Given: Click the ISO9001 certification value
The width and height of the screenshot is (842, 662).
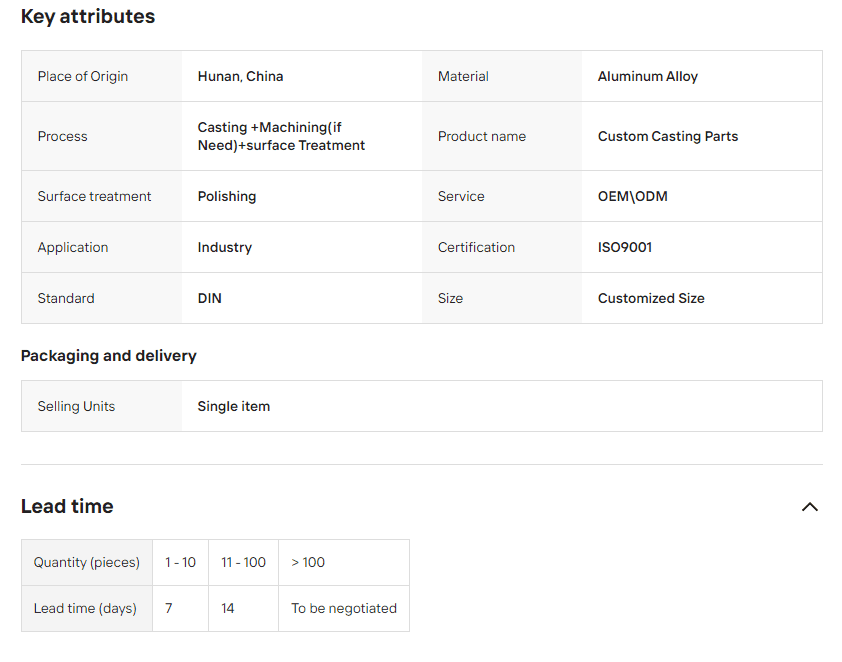Looking at the screenshot, I should pos(624,248).
